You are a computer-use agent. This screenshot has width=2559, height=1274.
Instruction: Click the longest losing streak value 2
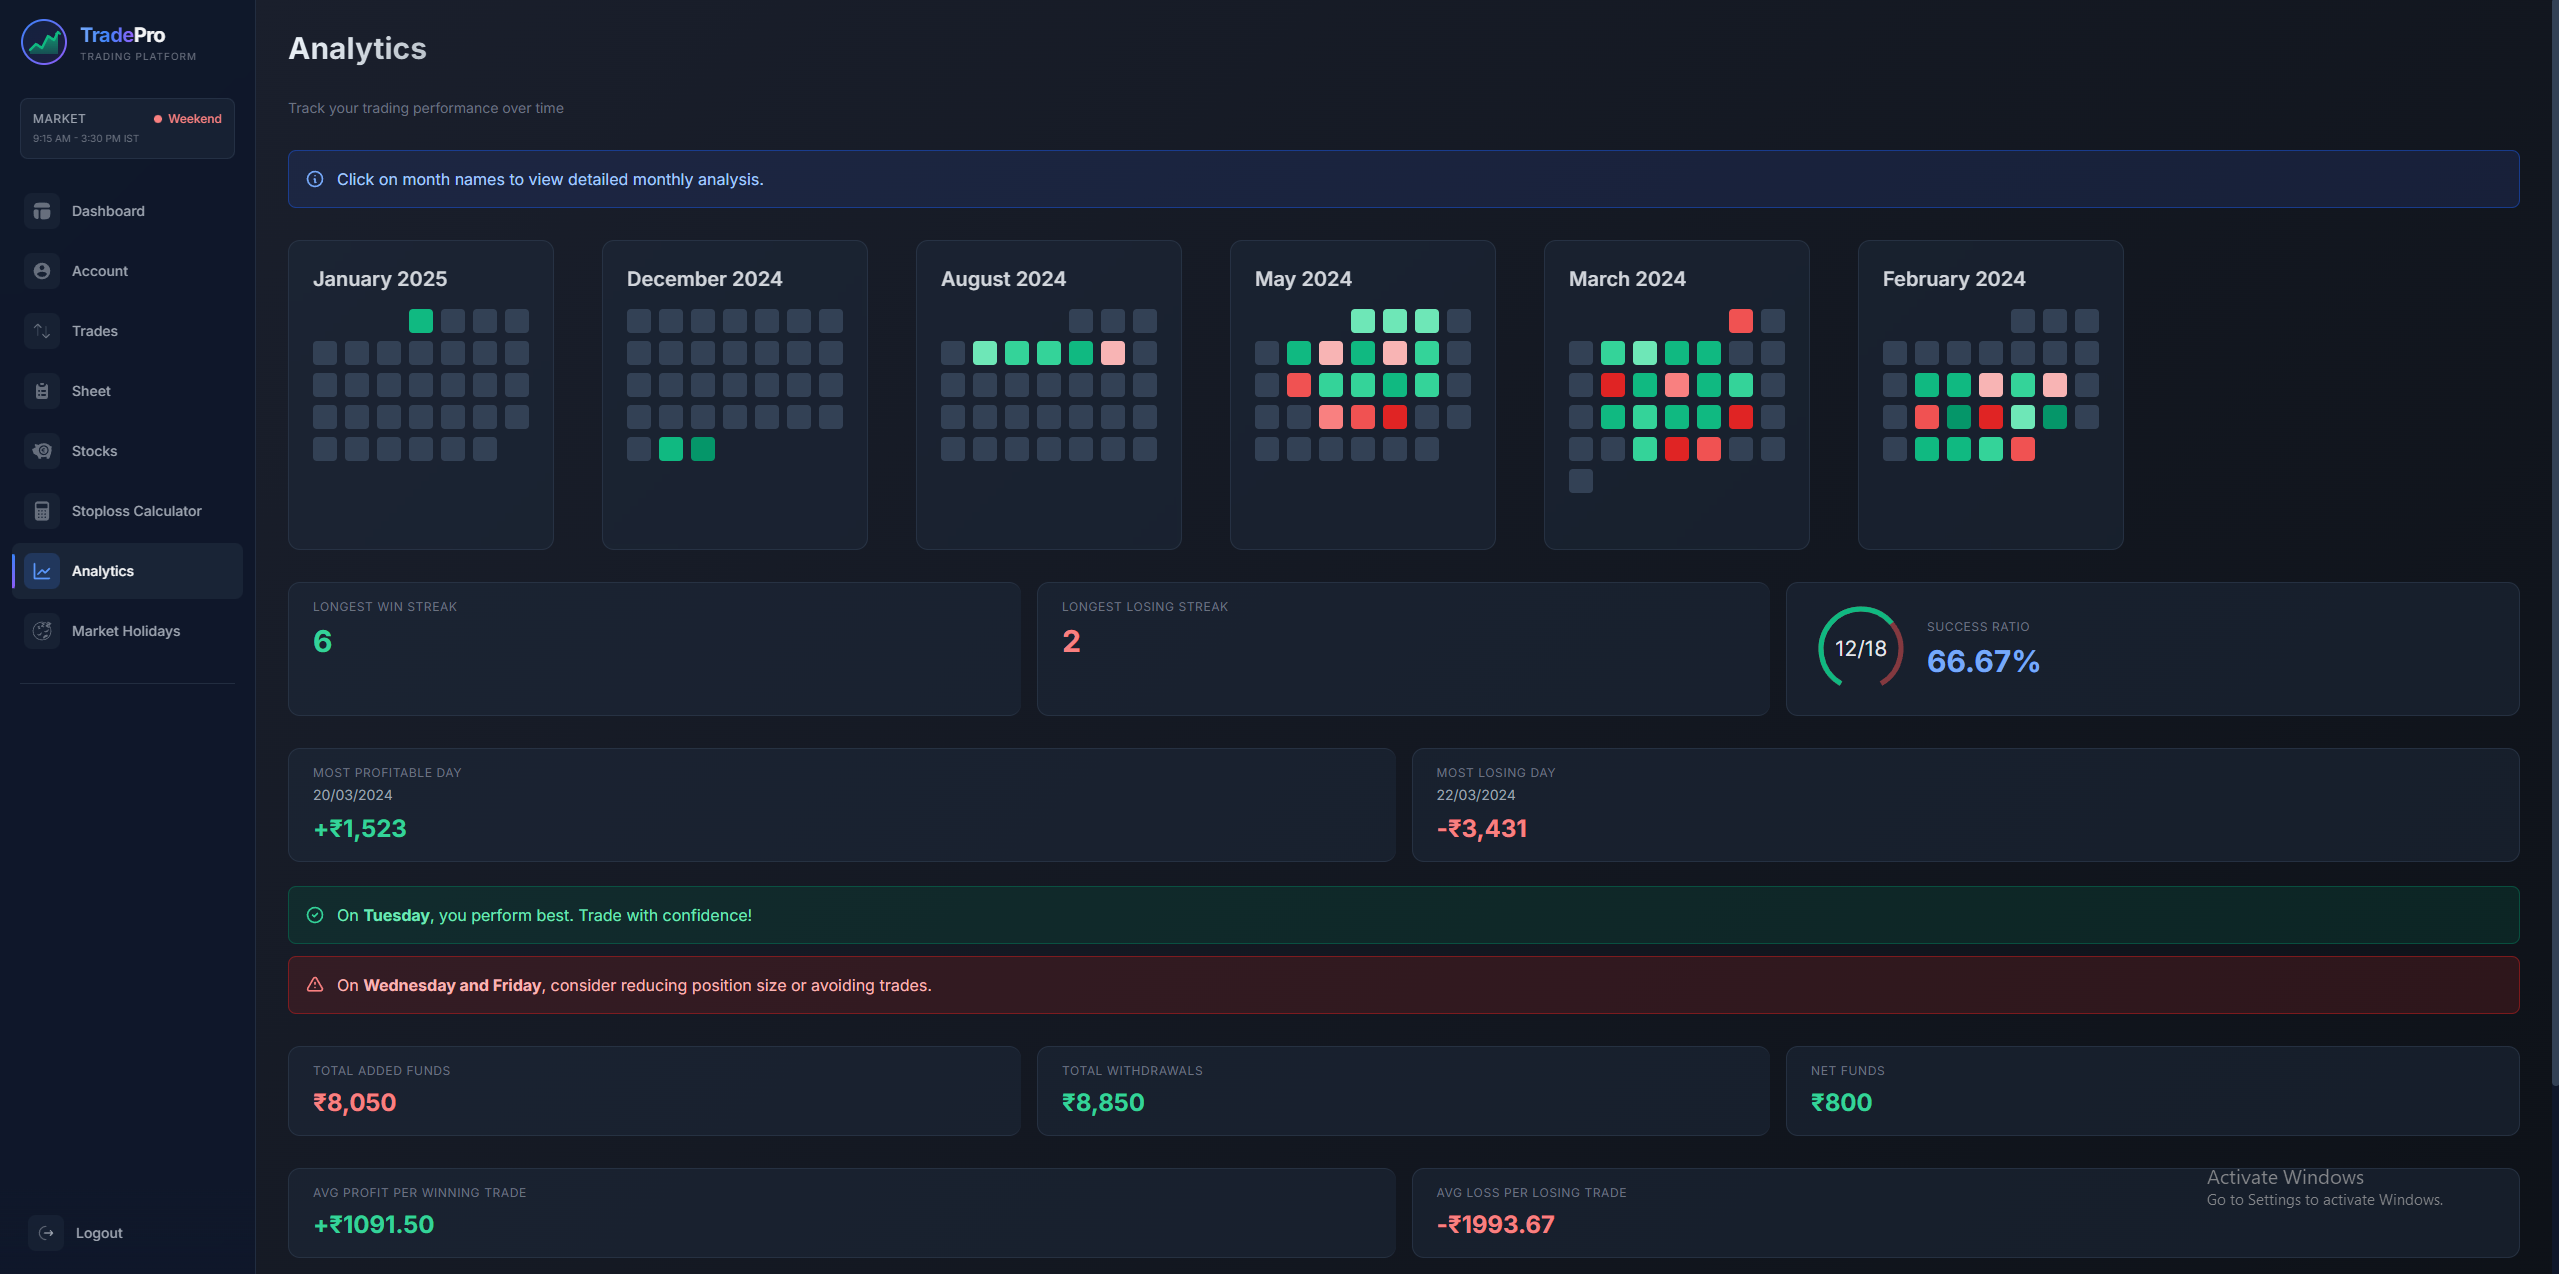(x=1071, y=641)
